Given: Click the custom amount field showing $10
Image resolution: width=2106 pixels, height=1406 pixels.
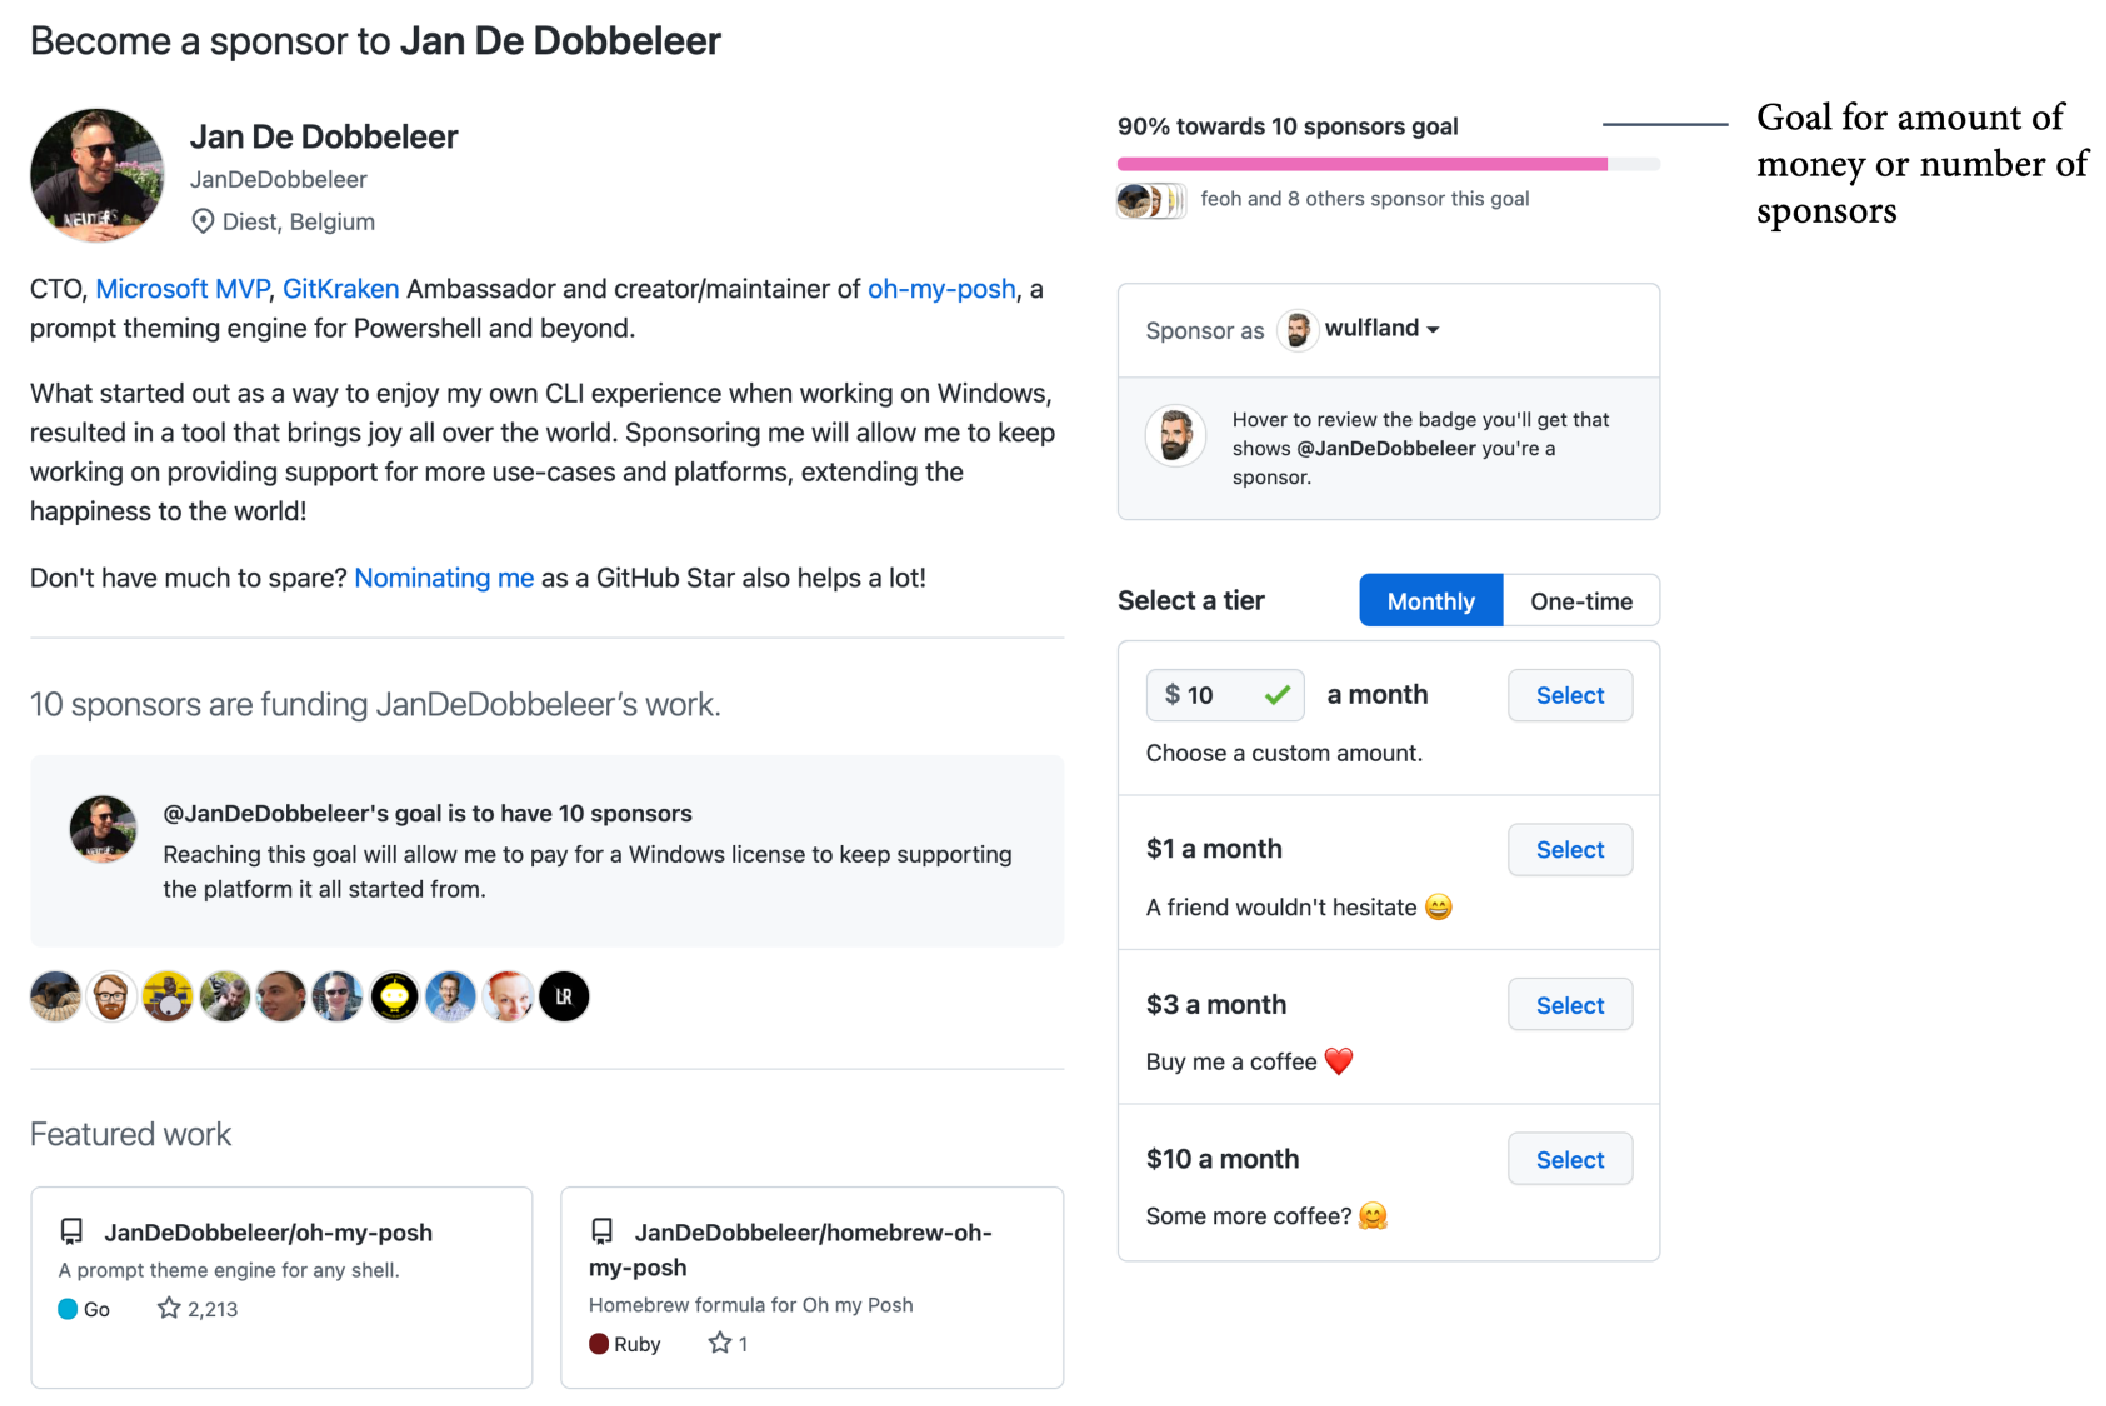Looking at the screenshot, I should [x=1225, y=695].
